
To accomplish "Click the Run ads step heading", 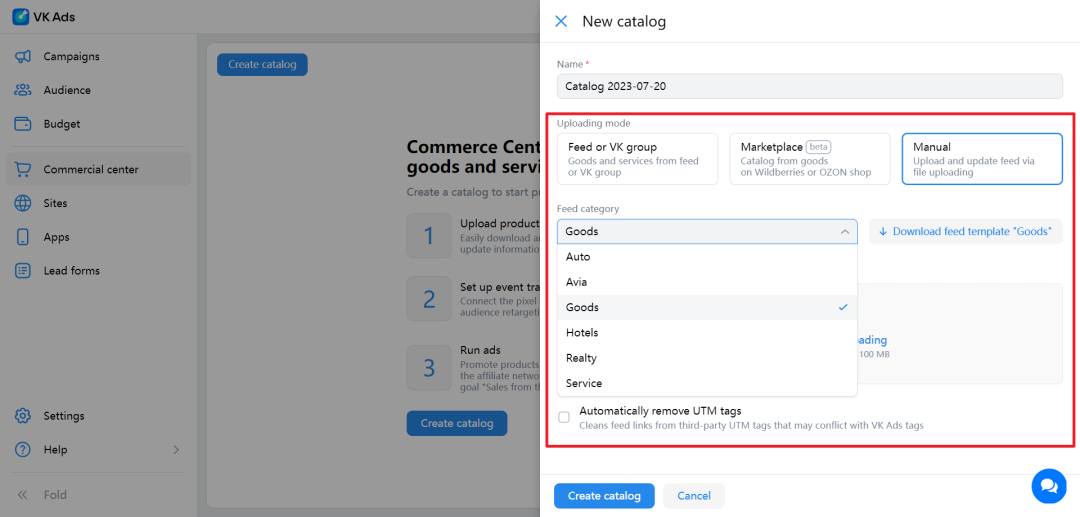I will tap(481, 350).
